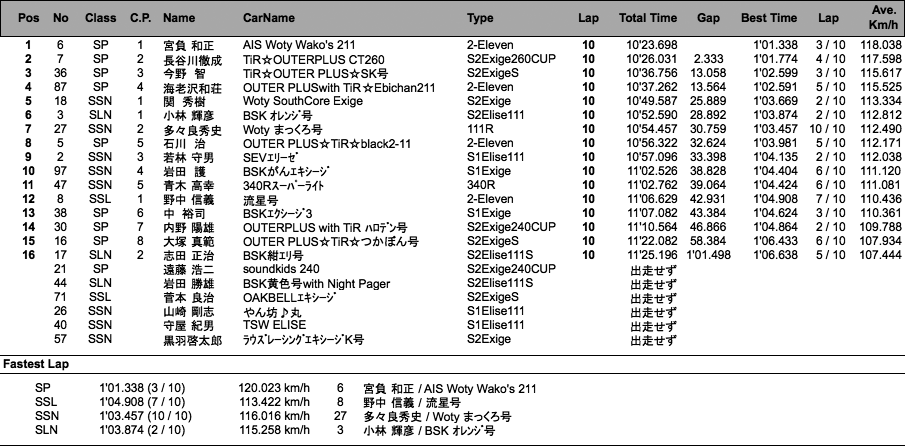Select car name 'ラウズレーシングエキシージK号'
905x446 pixels.
coord(303,340)
